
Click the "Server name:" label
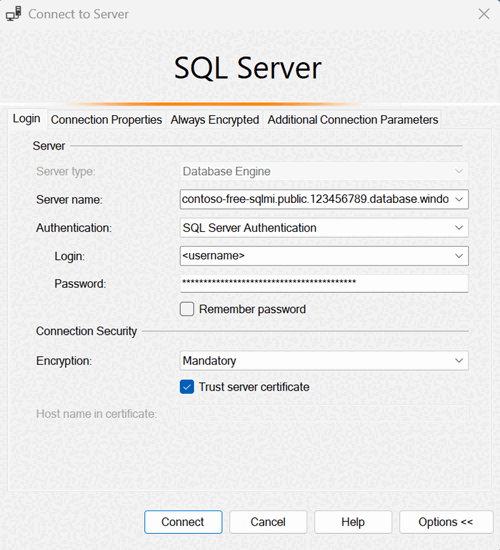pos(69,200)
